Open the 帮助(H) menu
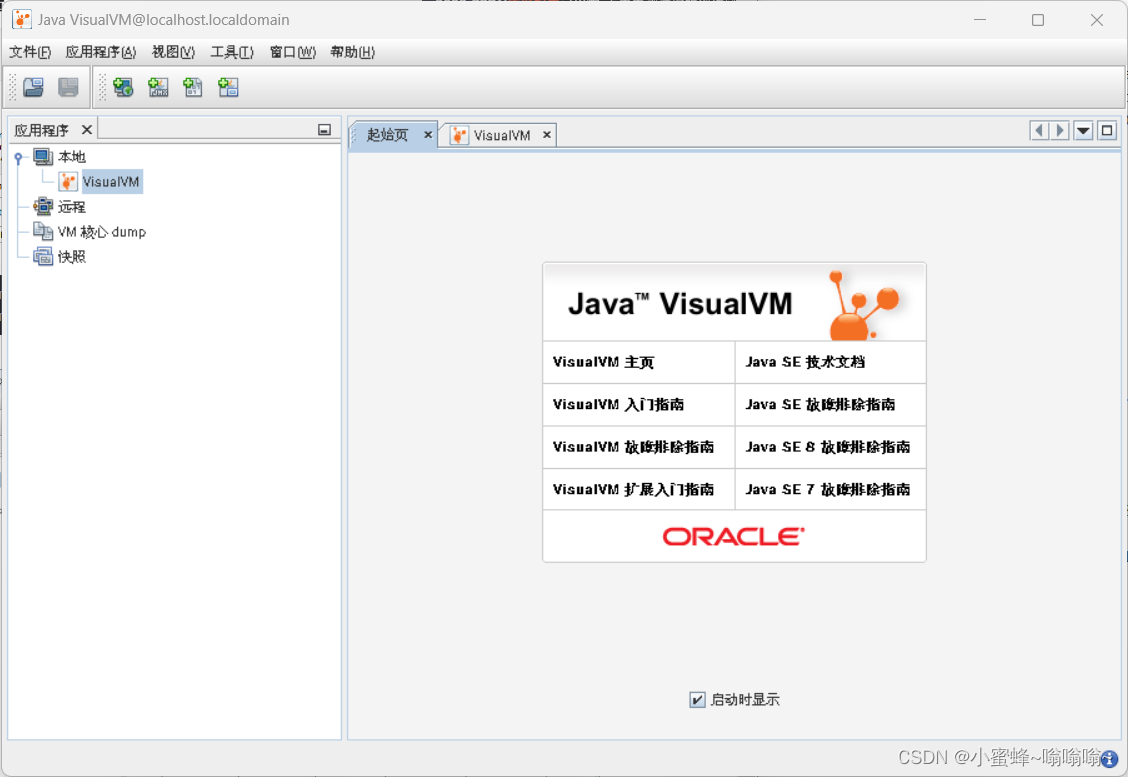Image resolution: width=1128 pixels, height=777 pixels. coord(352,52)
